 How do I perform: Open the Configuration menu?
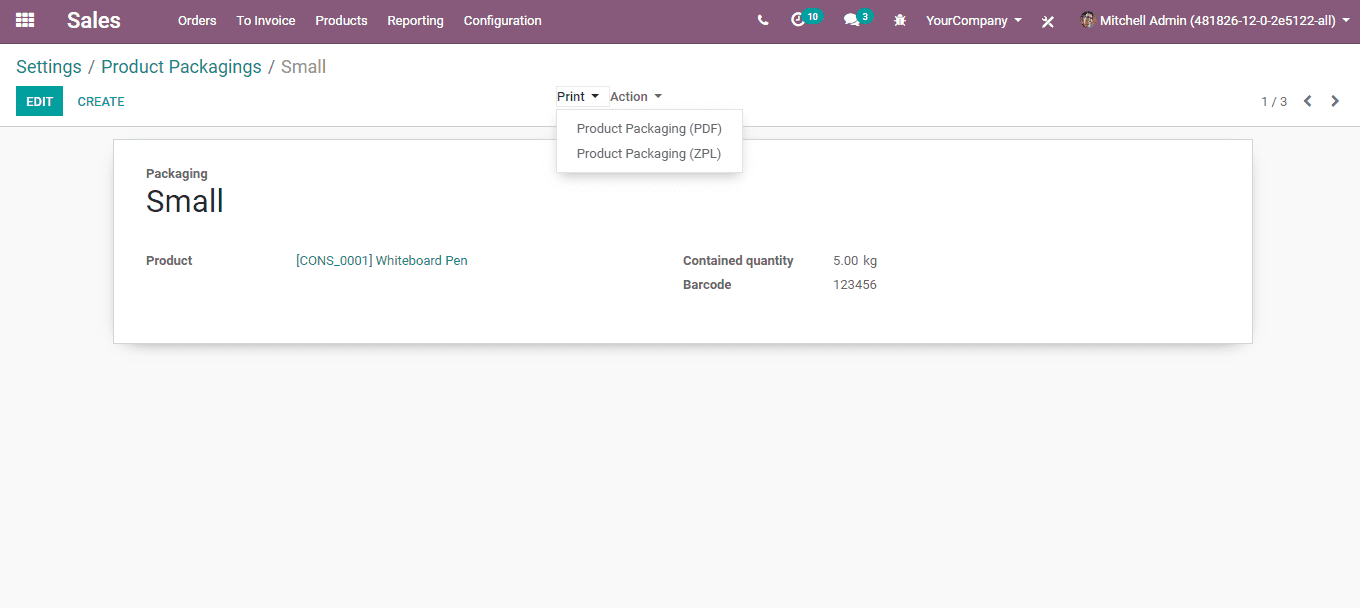[x=503, y=20]
